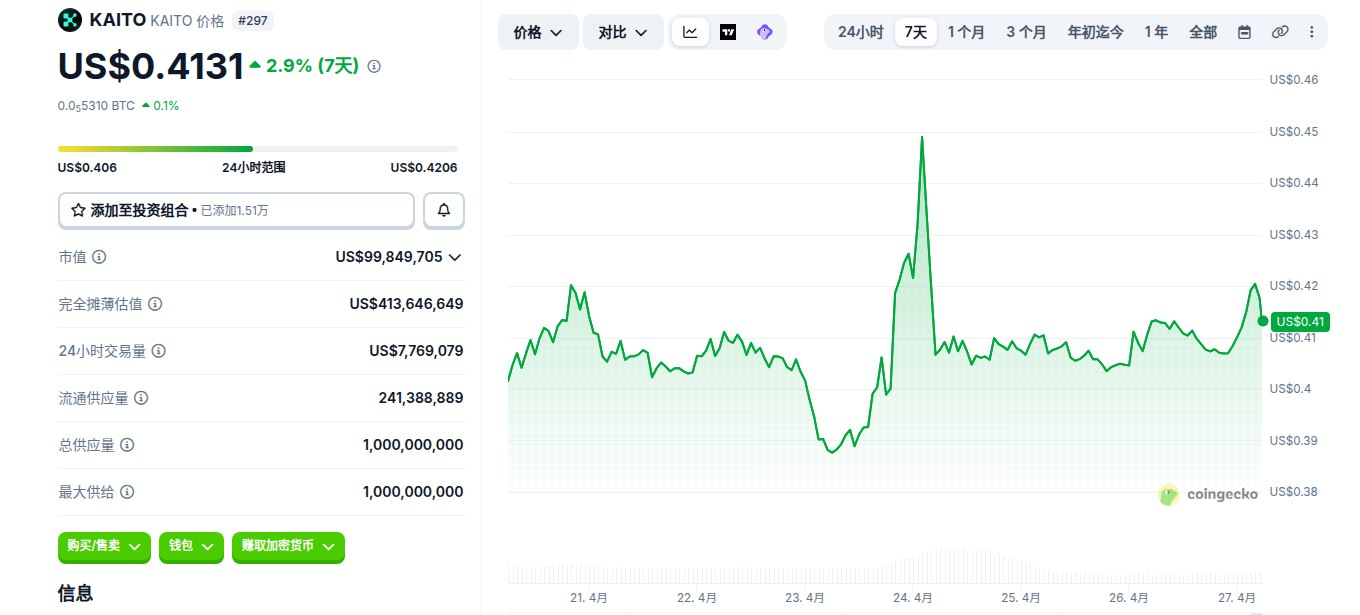1360x615 pixels.
Task: Open the 对比 compare dropdown
Action: (623, 32)
